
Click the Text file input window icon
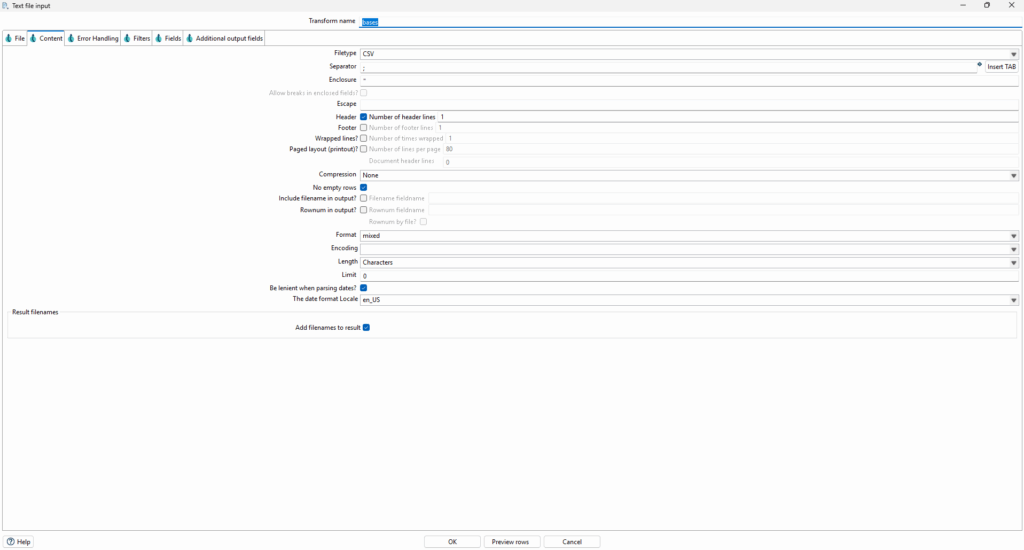click(x=6, y=5)
